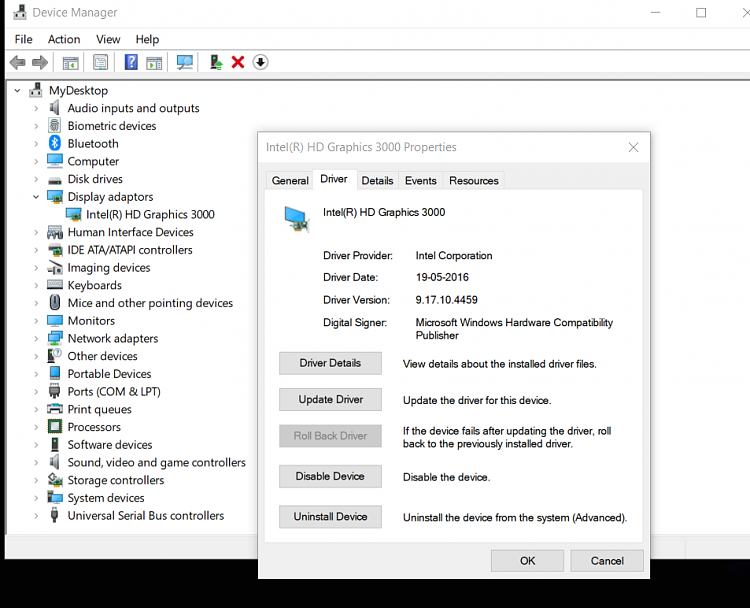
Task: Expand the Bluetooth node
Action: (36, 144)
